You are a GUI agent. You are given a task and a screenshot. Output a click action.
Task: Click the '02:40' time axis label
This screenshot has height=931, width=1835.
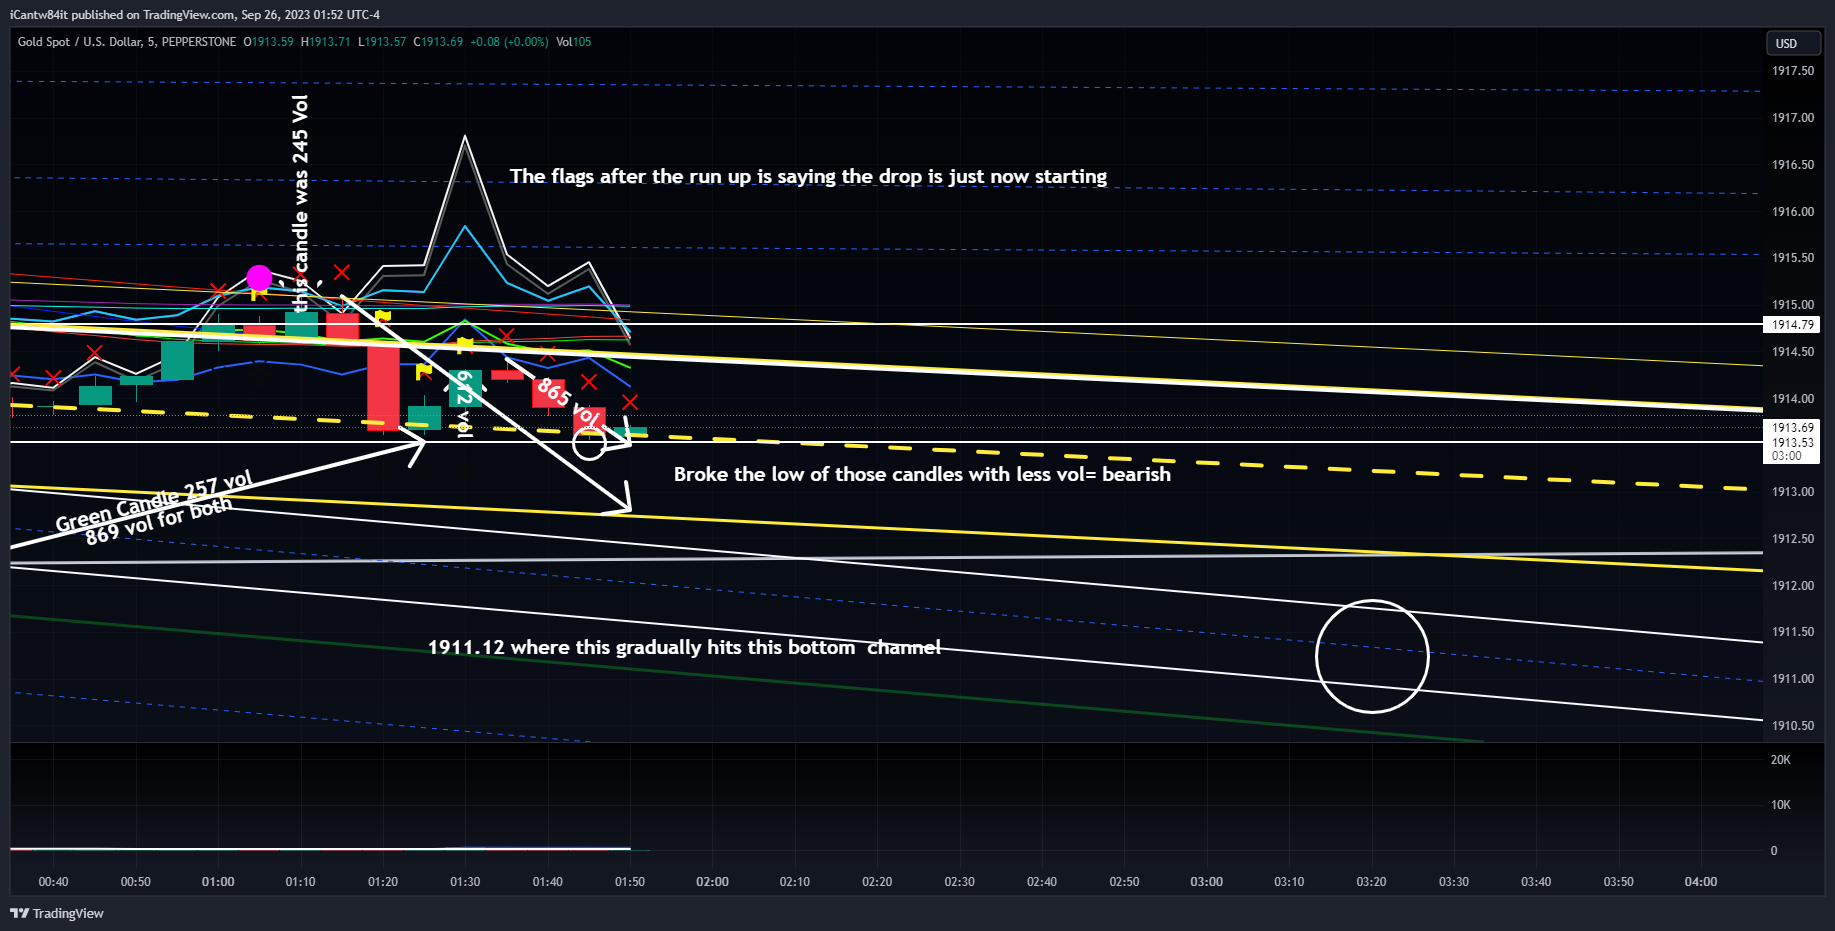tap(1042, 882)
